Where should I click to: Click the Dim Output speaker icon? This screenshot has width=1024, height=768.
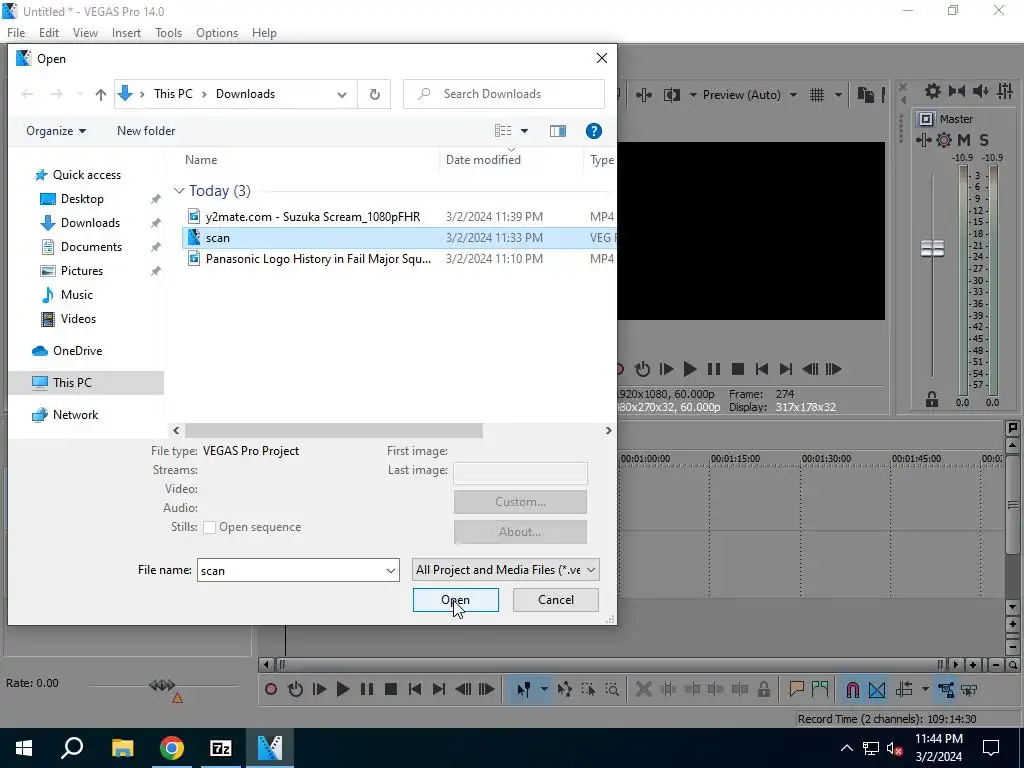(980, 91)
